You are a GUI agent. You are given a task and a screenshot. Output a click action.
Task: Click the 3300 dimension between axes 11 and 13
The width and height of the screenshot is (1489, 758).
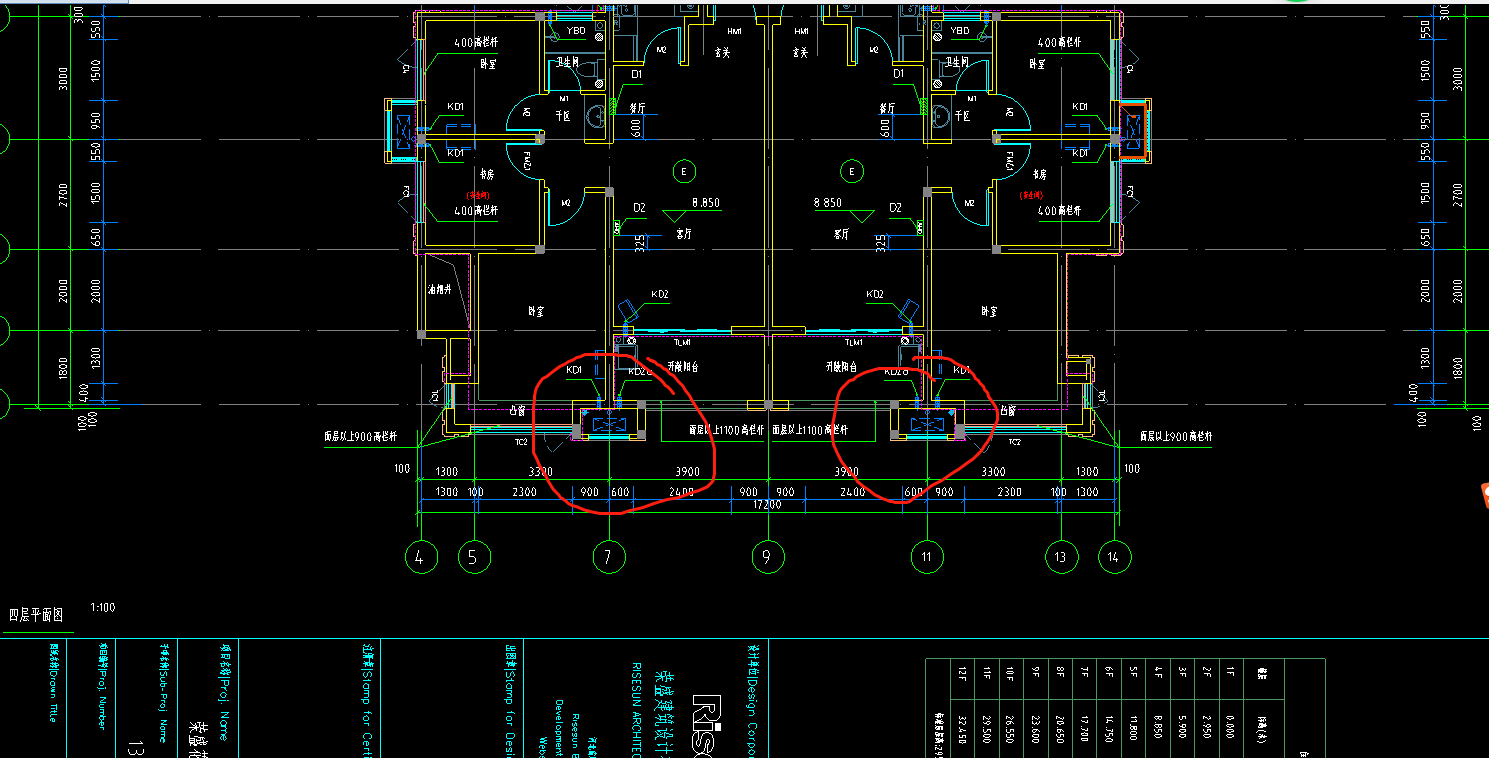(992, 471)
